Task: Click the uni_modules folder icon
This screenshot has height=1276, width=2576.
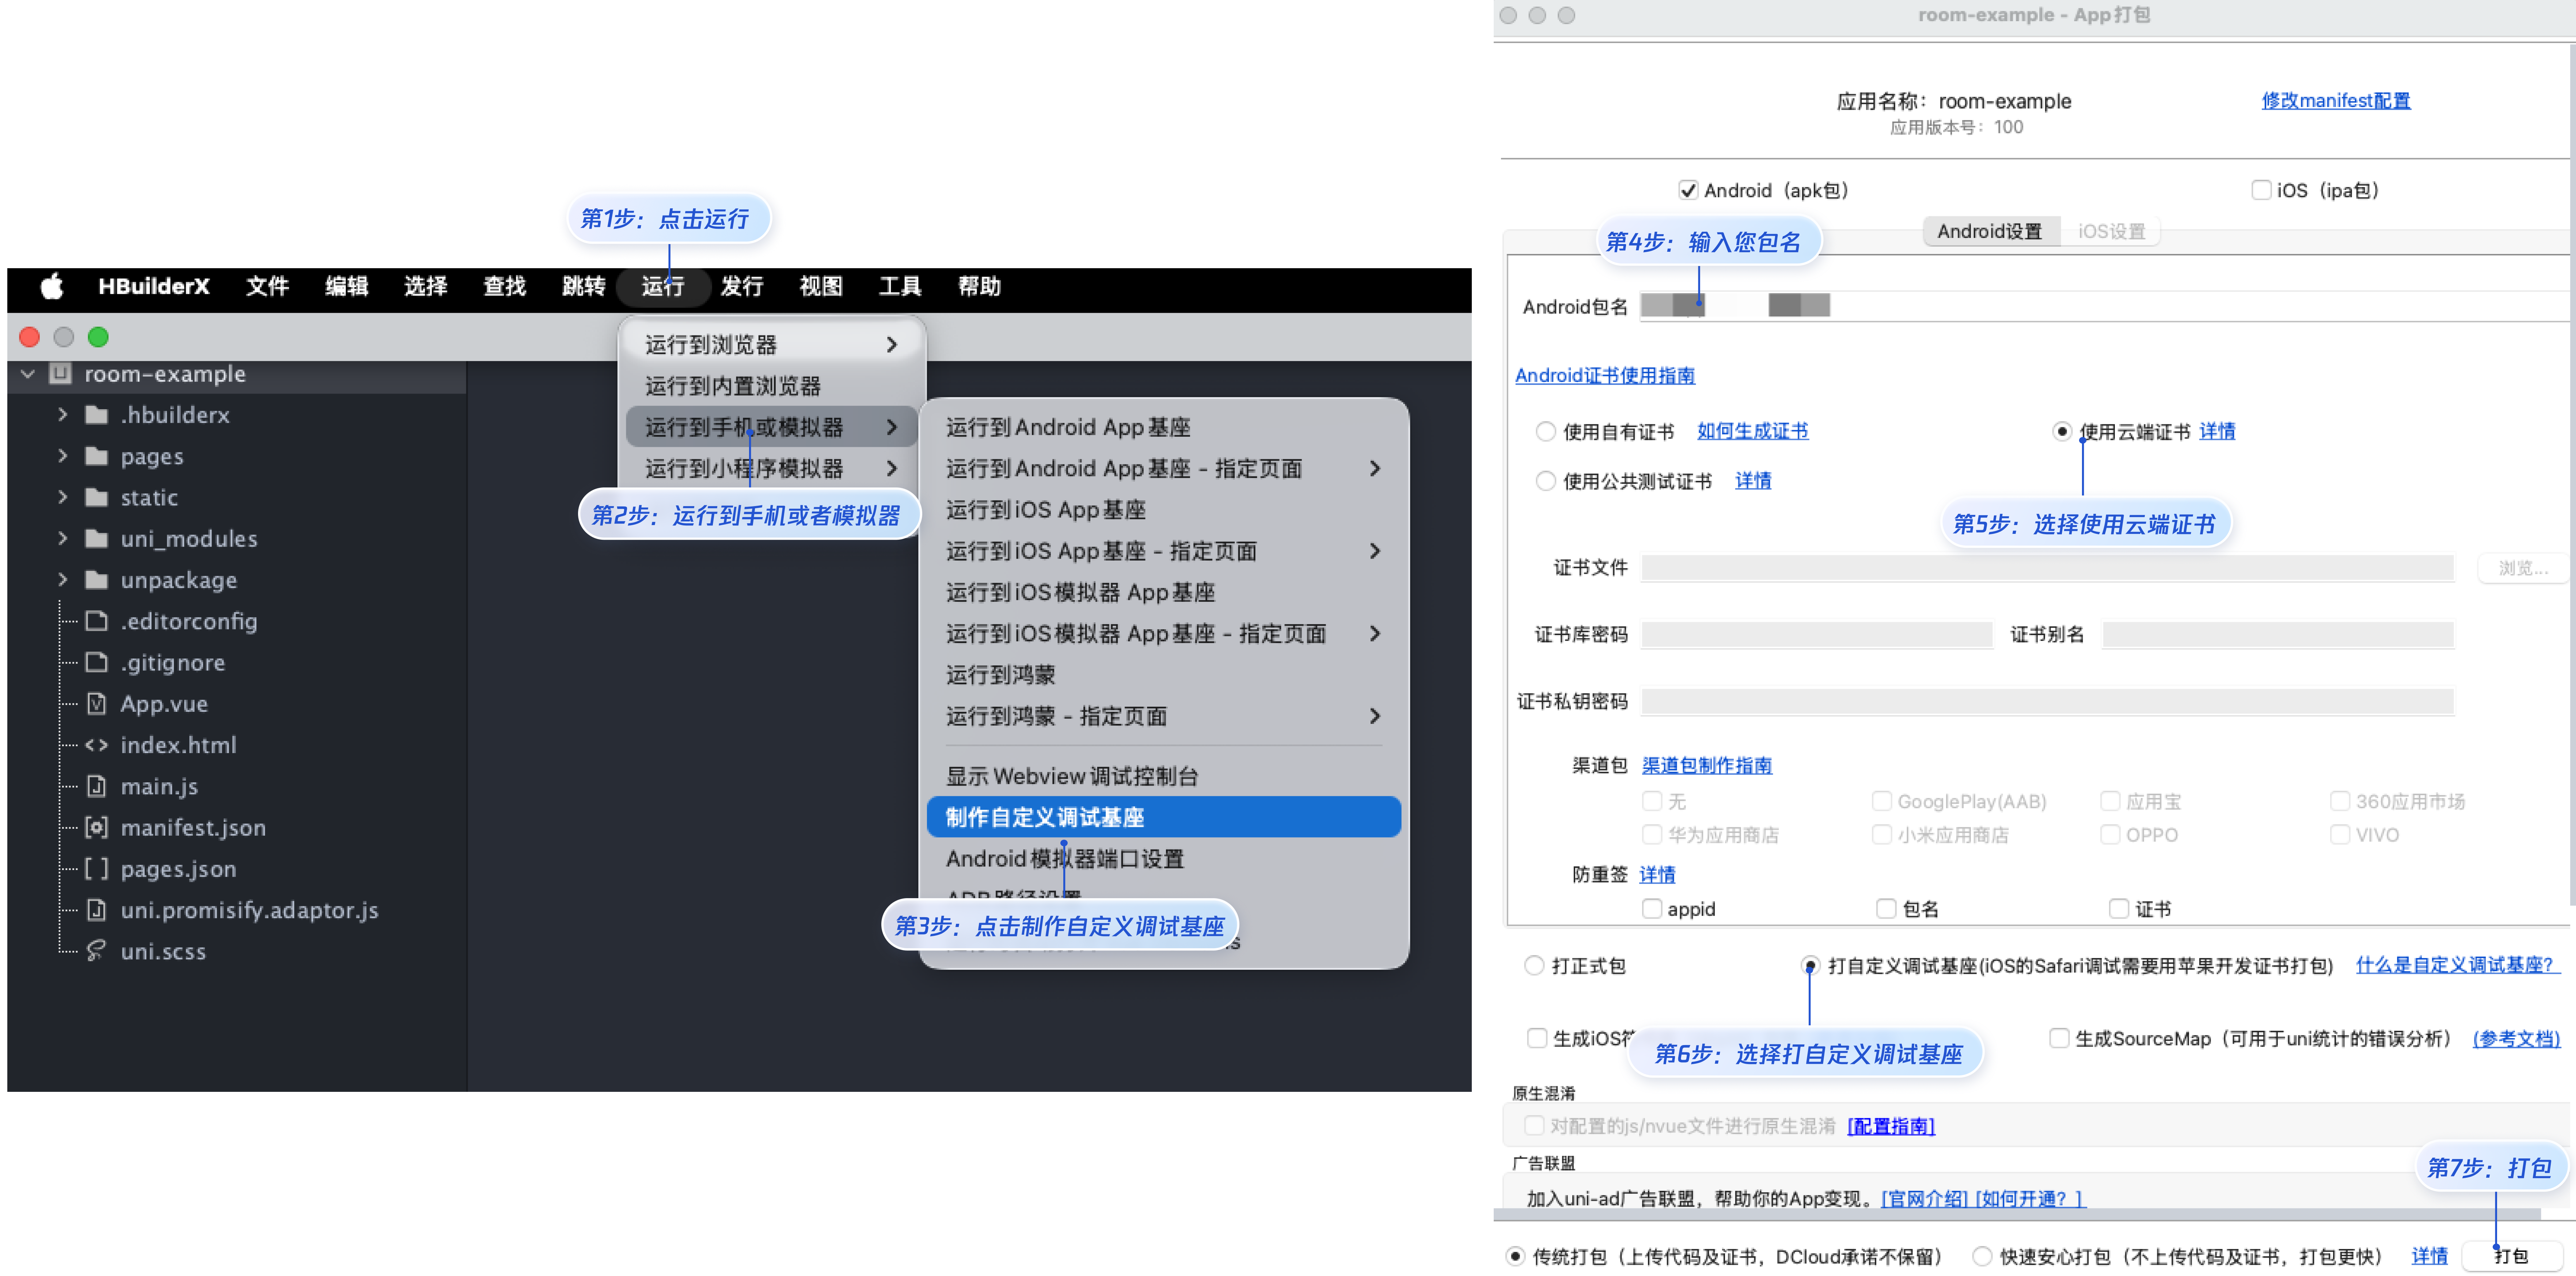Action: [x=96, y=539]
